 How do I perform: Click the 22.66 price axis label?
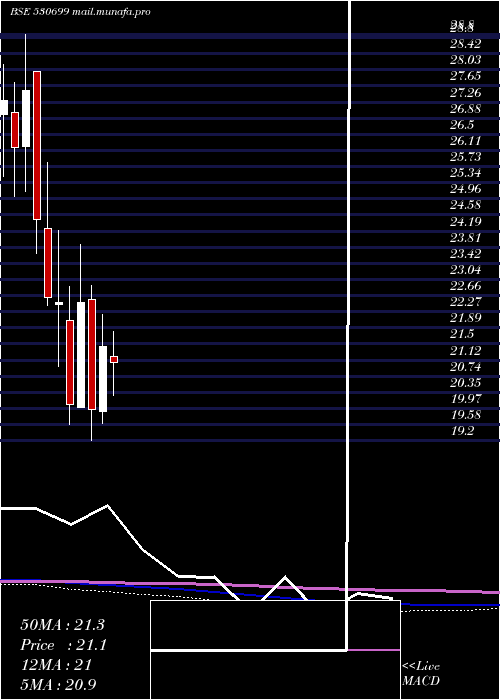[466, 286]
